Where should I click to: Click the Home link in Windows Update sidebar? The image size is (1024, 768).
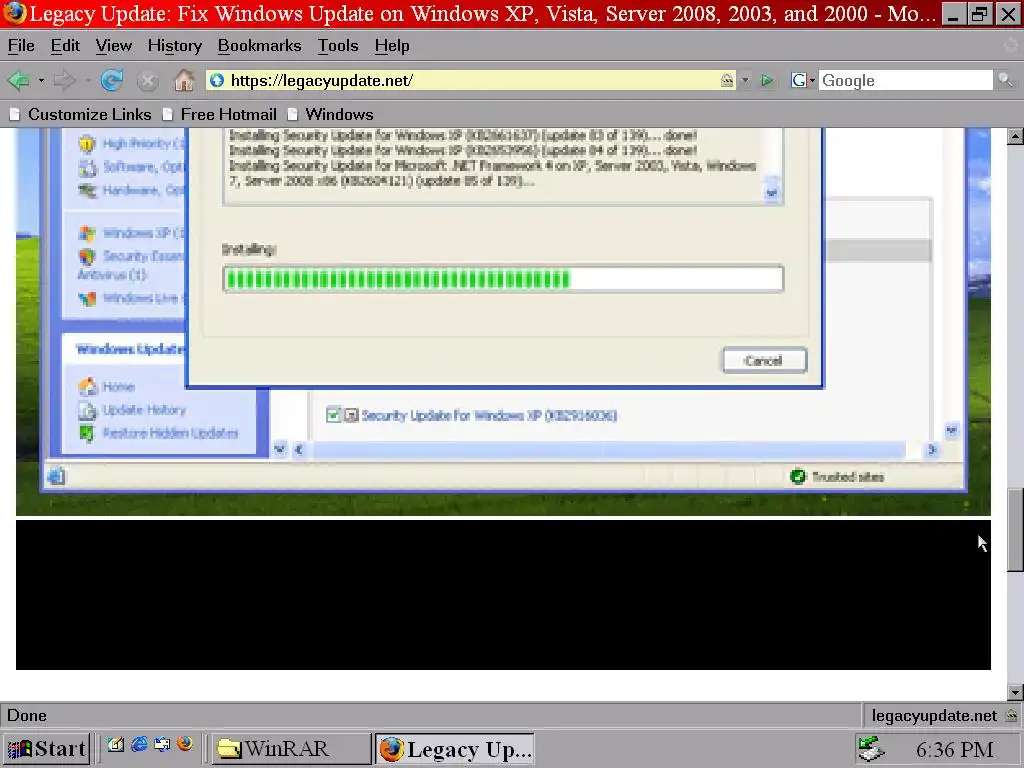click(x=118, y=387)
